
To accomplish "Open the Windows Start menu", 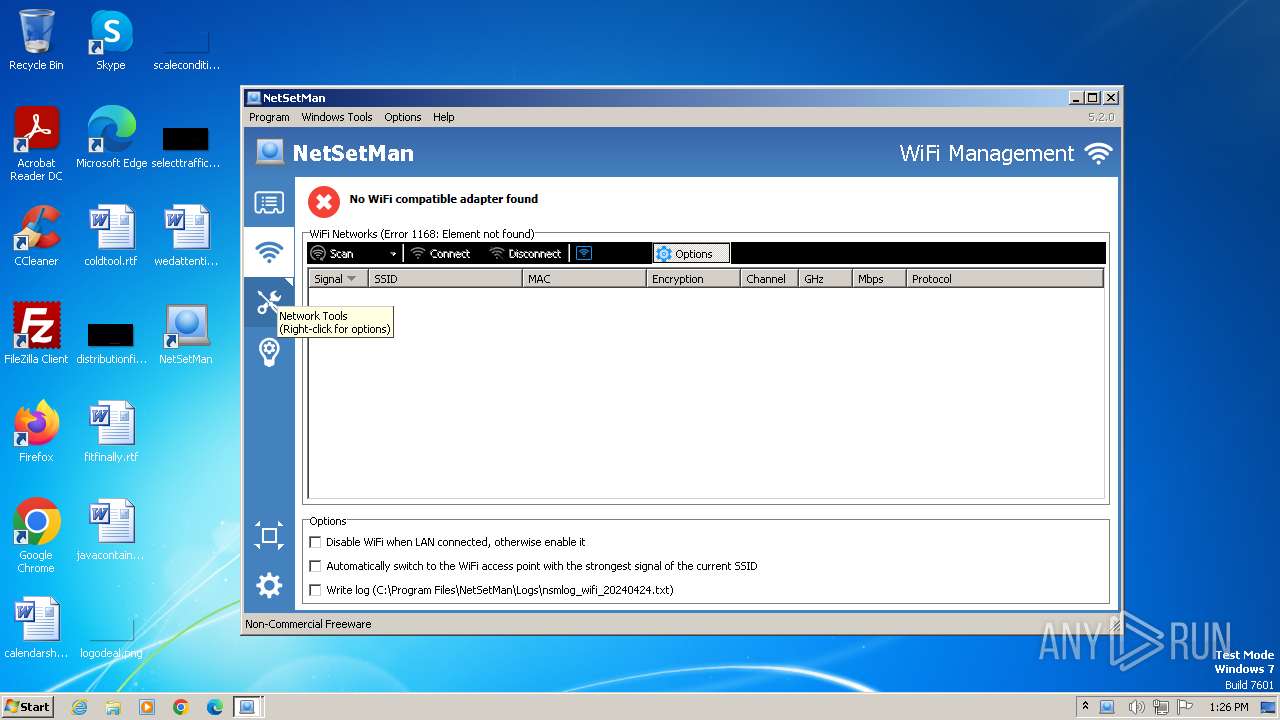I will click(x=28, y=706).
